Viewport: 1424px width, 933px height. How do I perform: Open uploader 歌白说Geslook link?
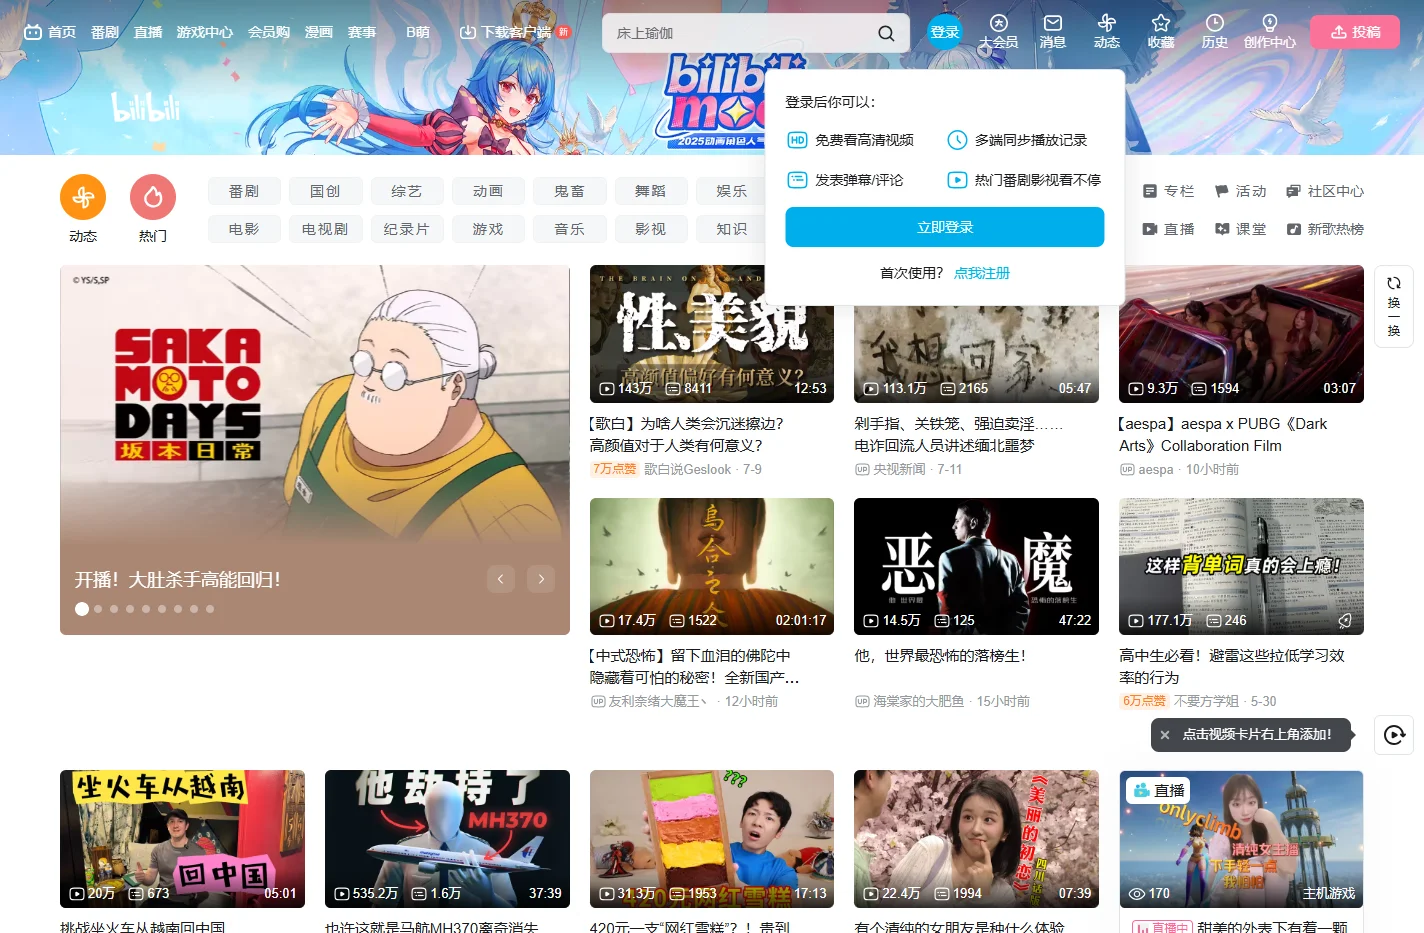point(688,469)
